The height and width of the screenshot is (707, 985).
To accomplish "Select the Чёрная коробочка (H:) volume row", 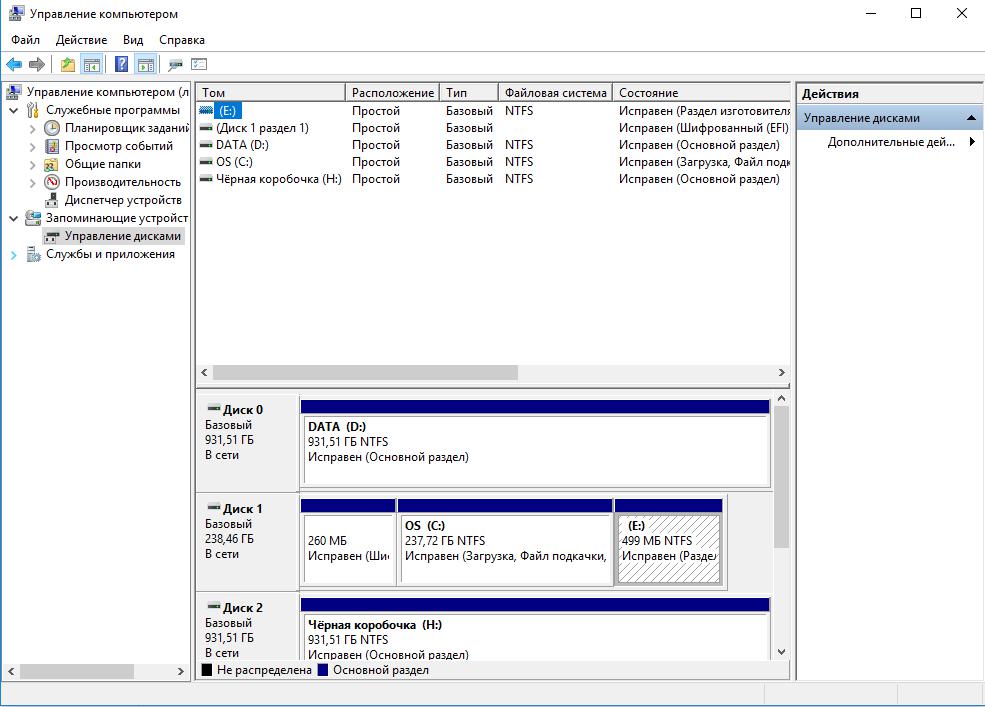I will (x=493, y=179).
